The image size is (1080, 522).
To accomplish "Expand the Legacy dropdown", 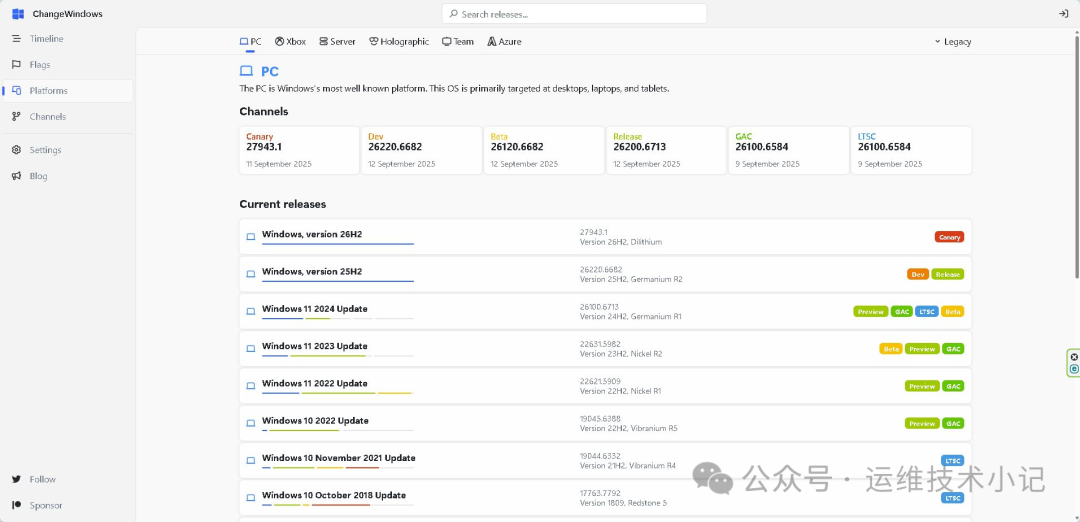I will pyautogui.click(x=953, y=42).
